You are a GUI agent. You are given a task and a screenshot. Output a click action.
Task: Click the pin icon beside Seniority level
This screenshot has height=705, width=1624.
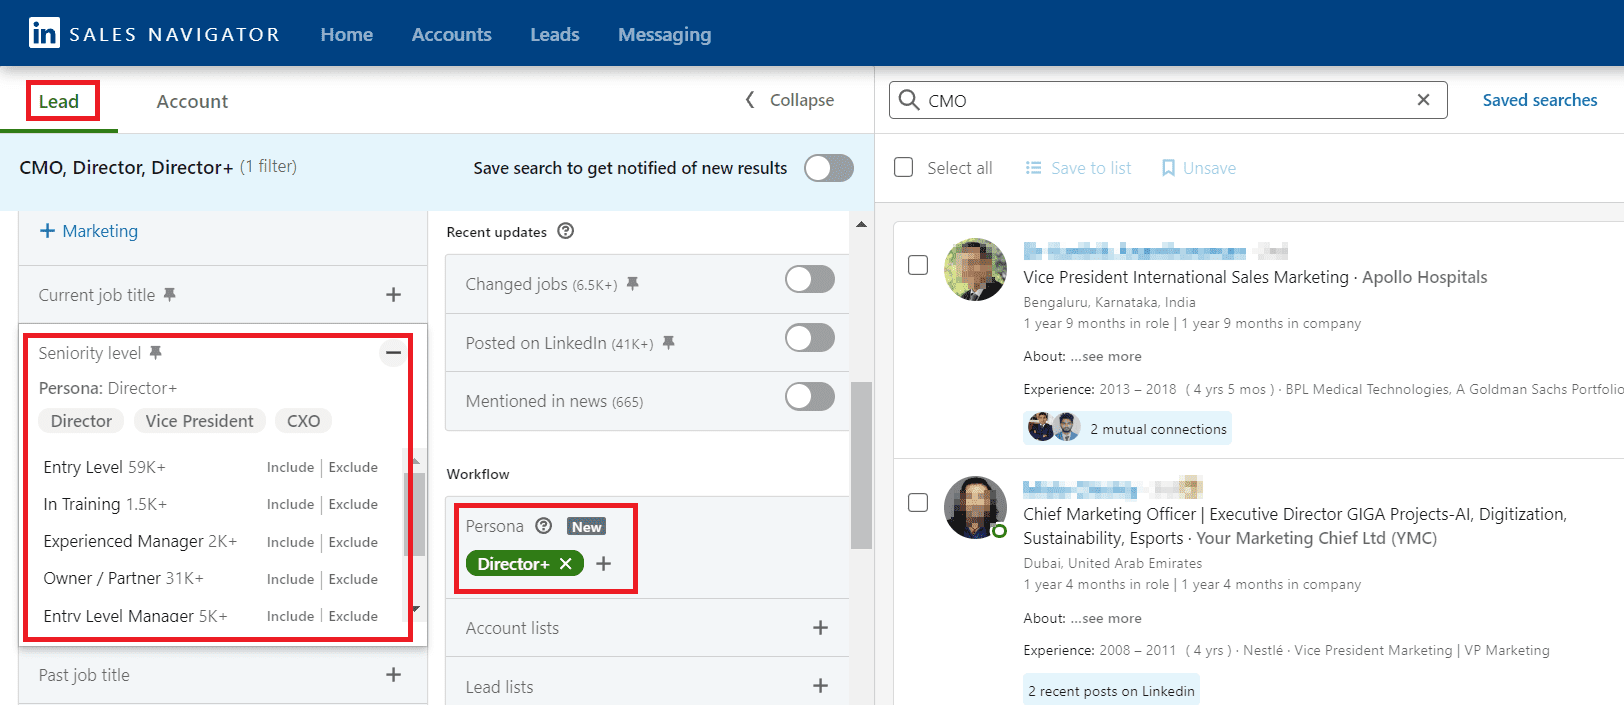(x=156, y=353)
